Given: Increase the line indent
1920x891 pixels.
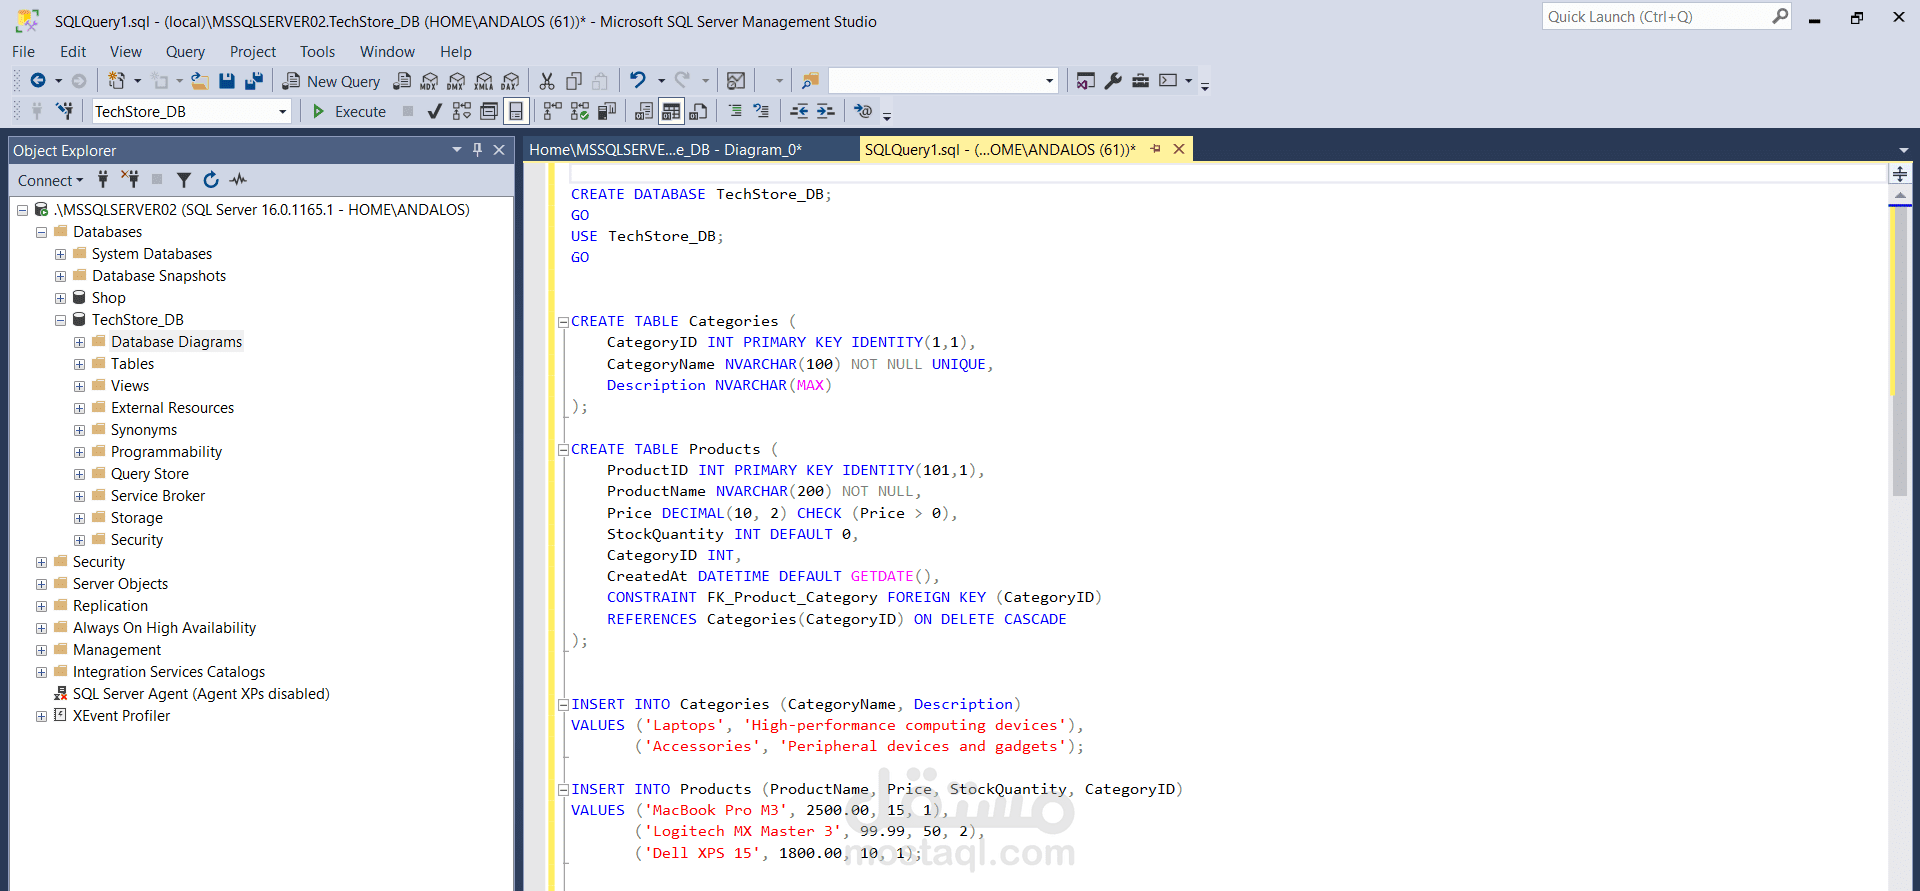Looking at the screenshot, I should [x=825, y=111].
